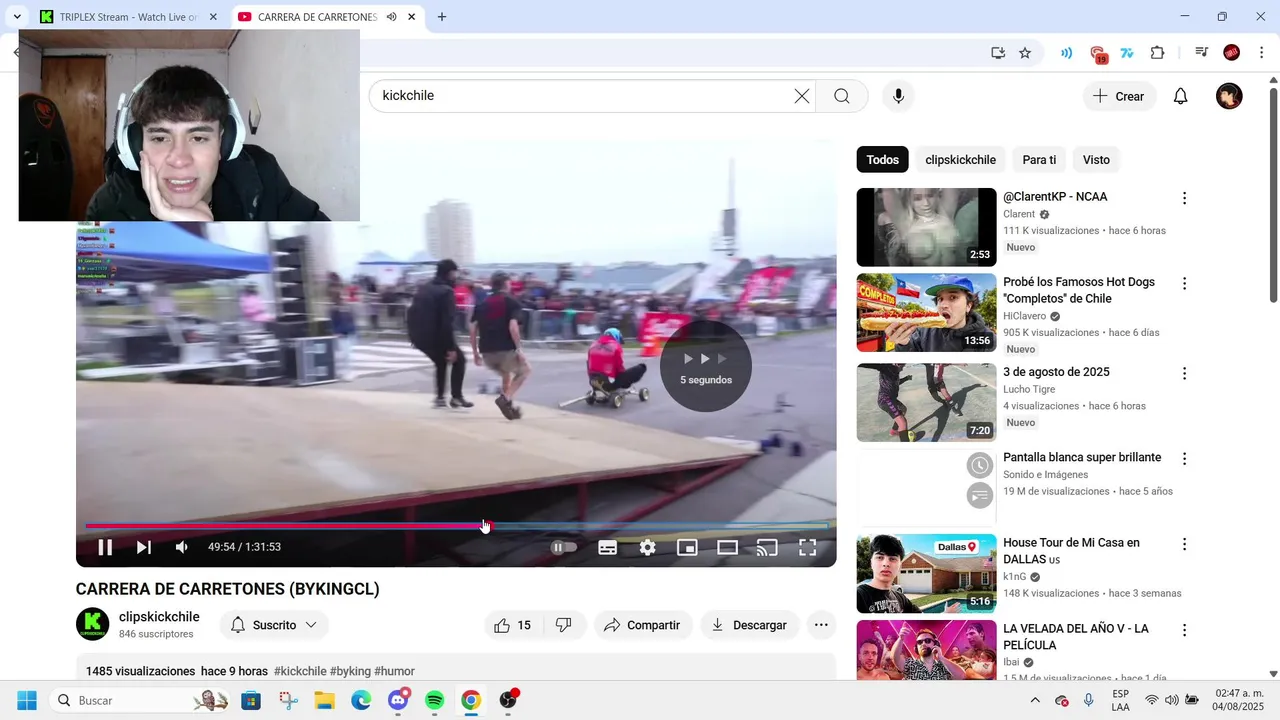Mute the CARRERA DE CARRETONES tab audio
The height and width of the screenshot is (720, 1280).
pyautogui.click(x=391, y=17)
